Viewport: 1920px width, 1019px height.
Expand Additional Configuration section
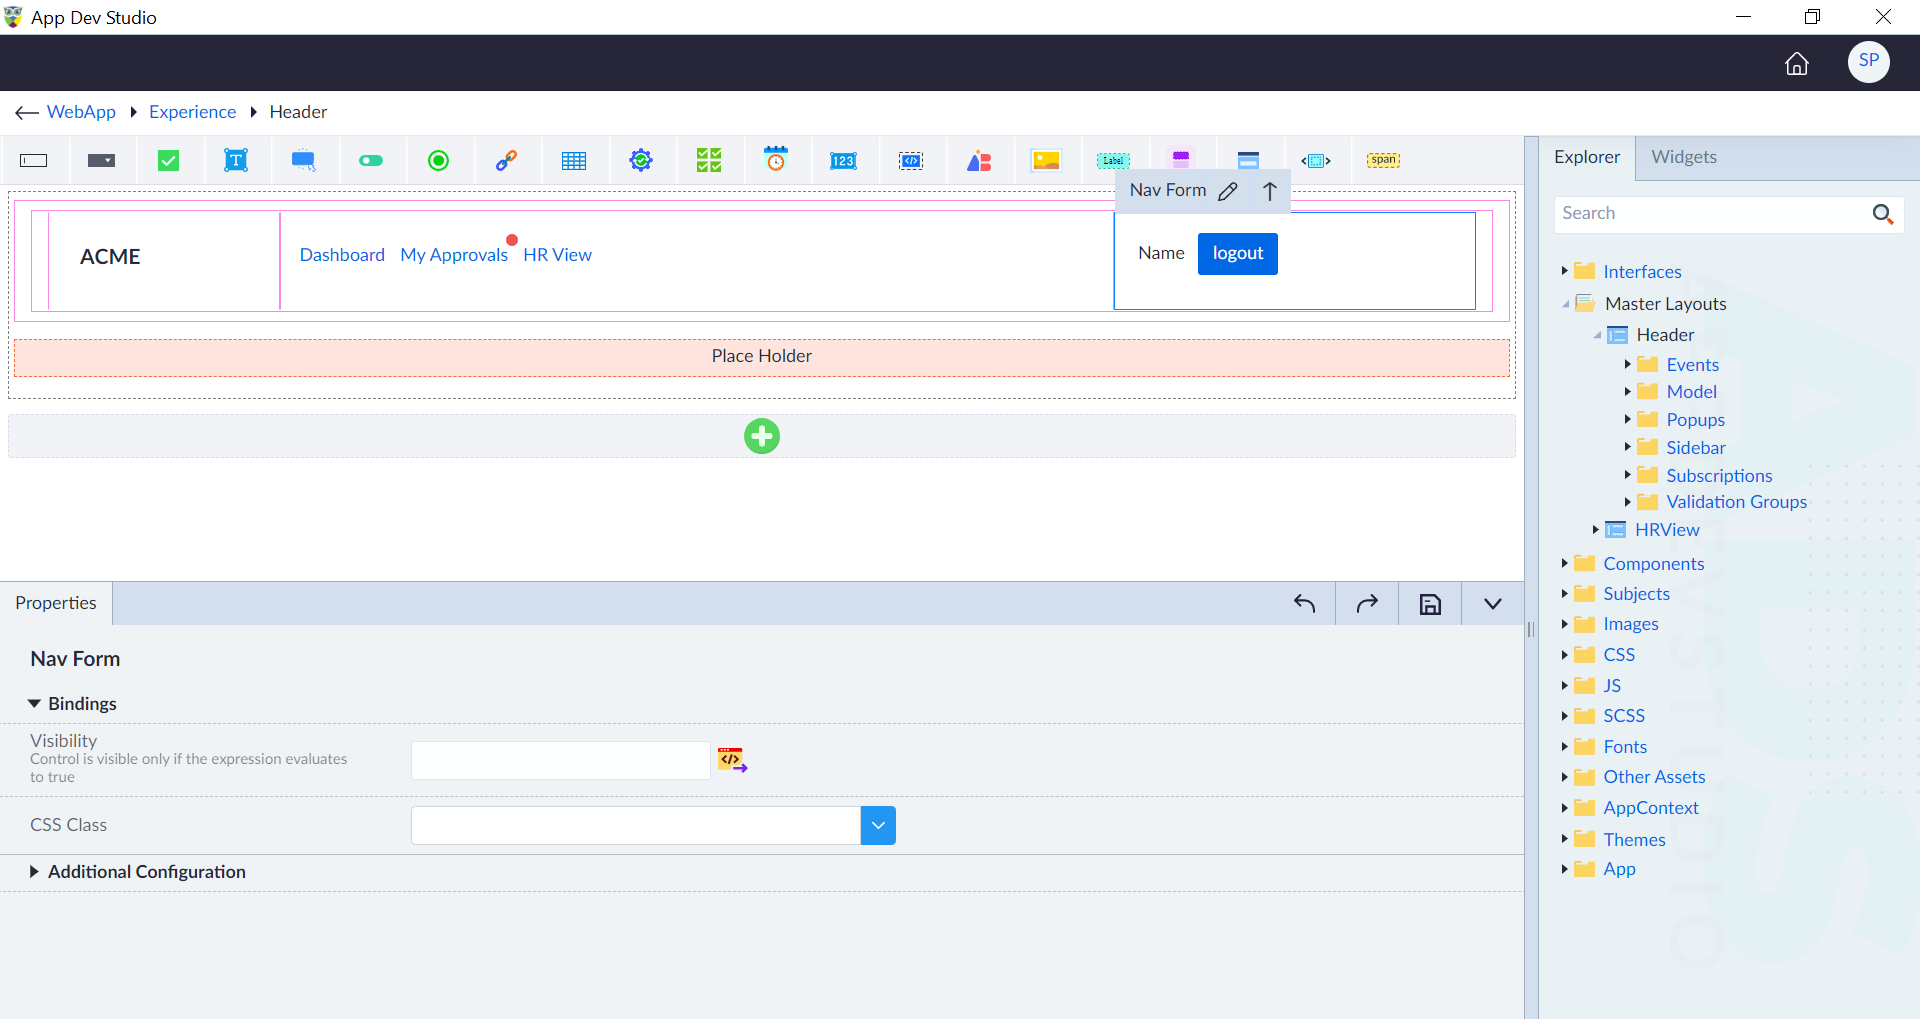34,872
